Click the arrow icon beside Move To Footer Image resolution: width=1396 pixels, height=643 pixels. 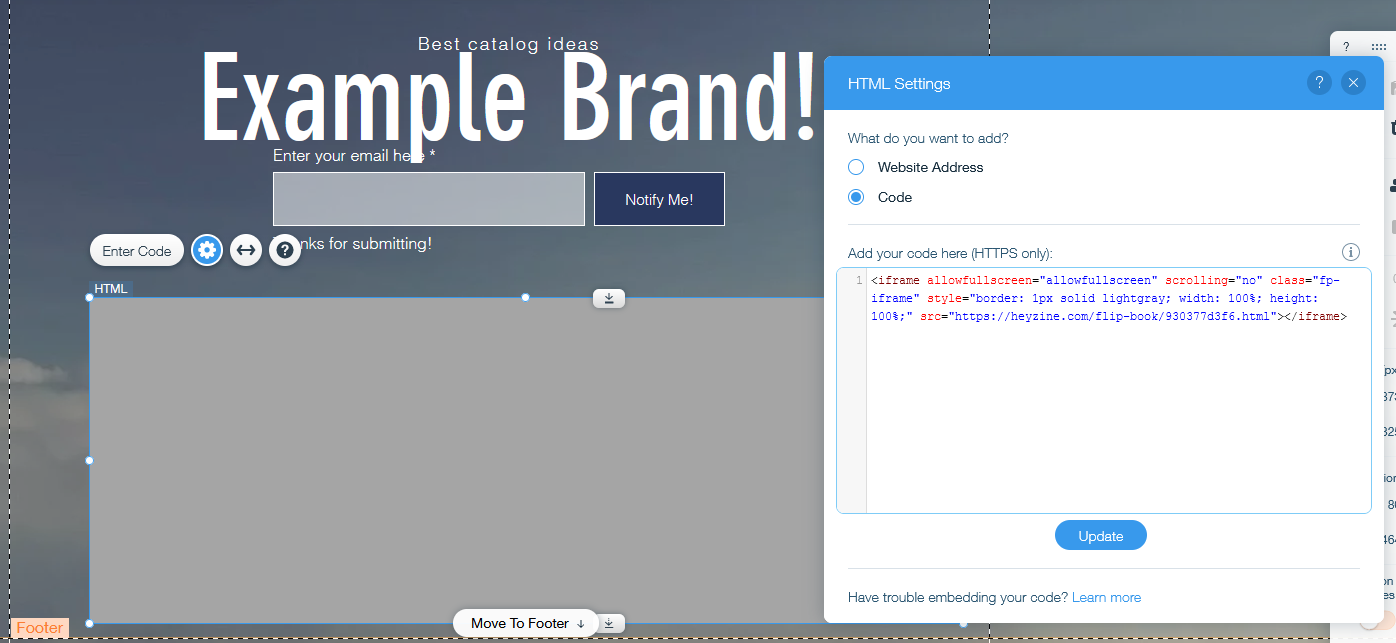608,622
